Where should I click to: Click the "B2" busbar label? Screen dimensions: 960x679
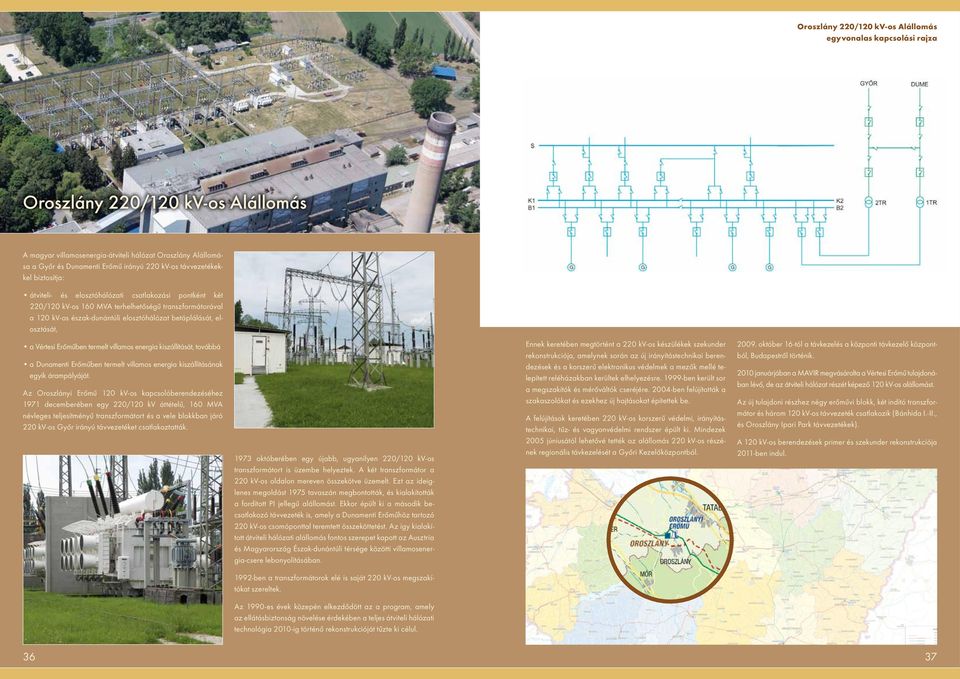840,208
